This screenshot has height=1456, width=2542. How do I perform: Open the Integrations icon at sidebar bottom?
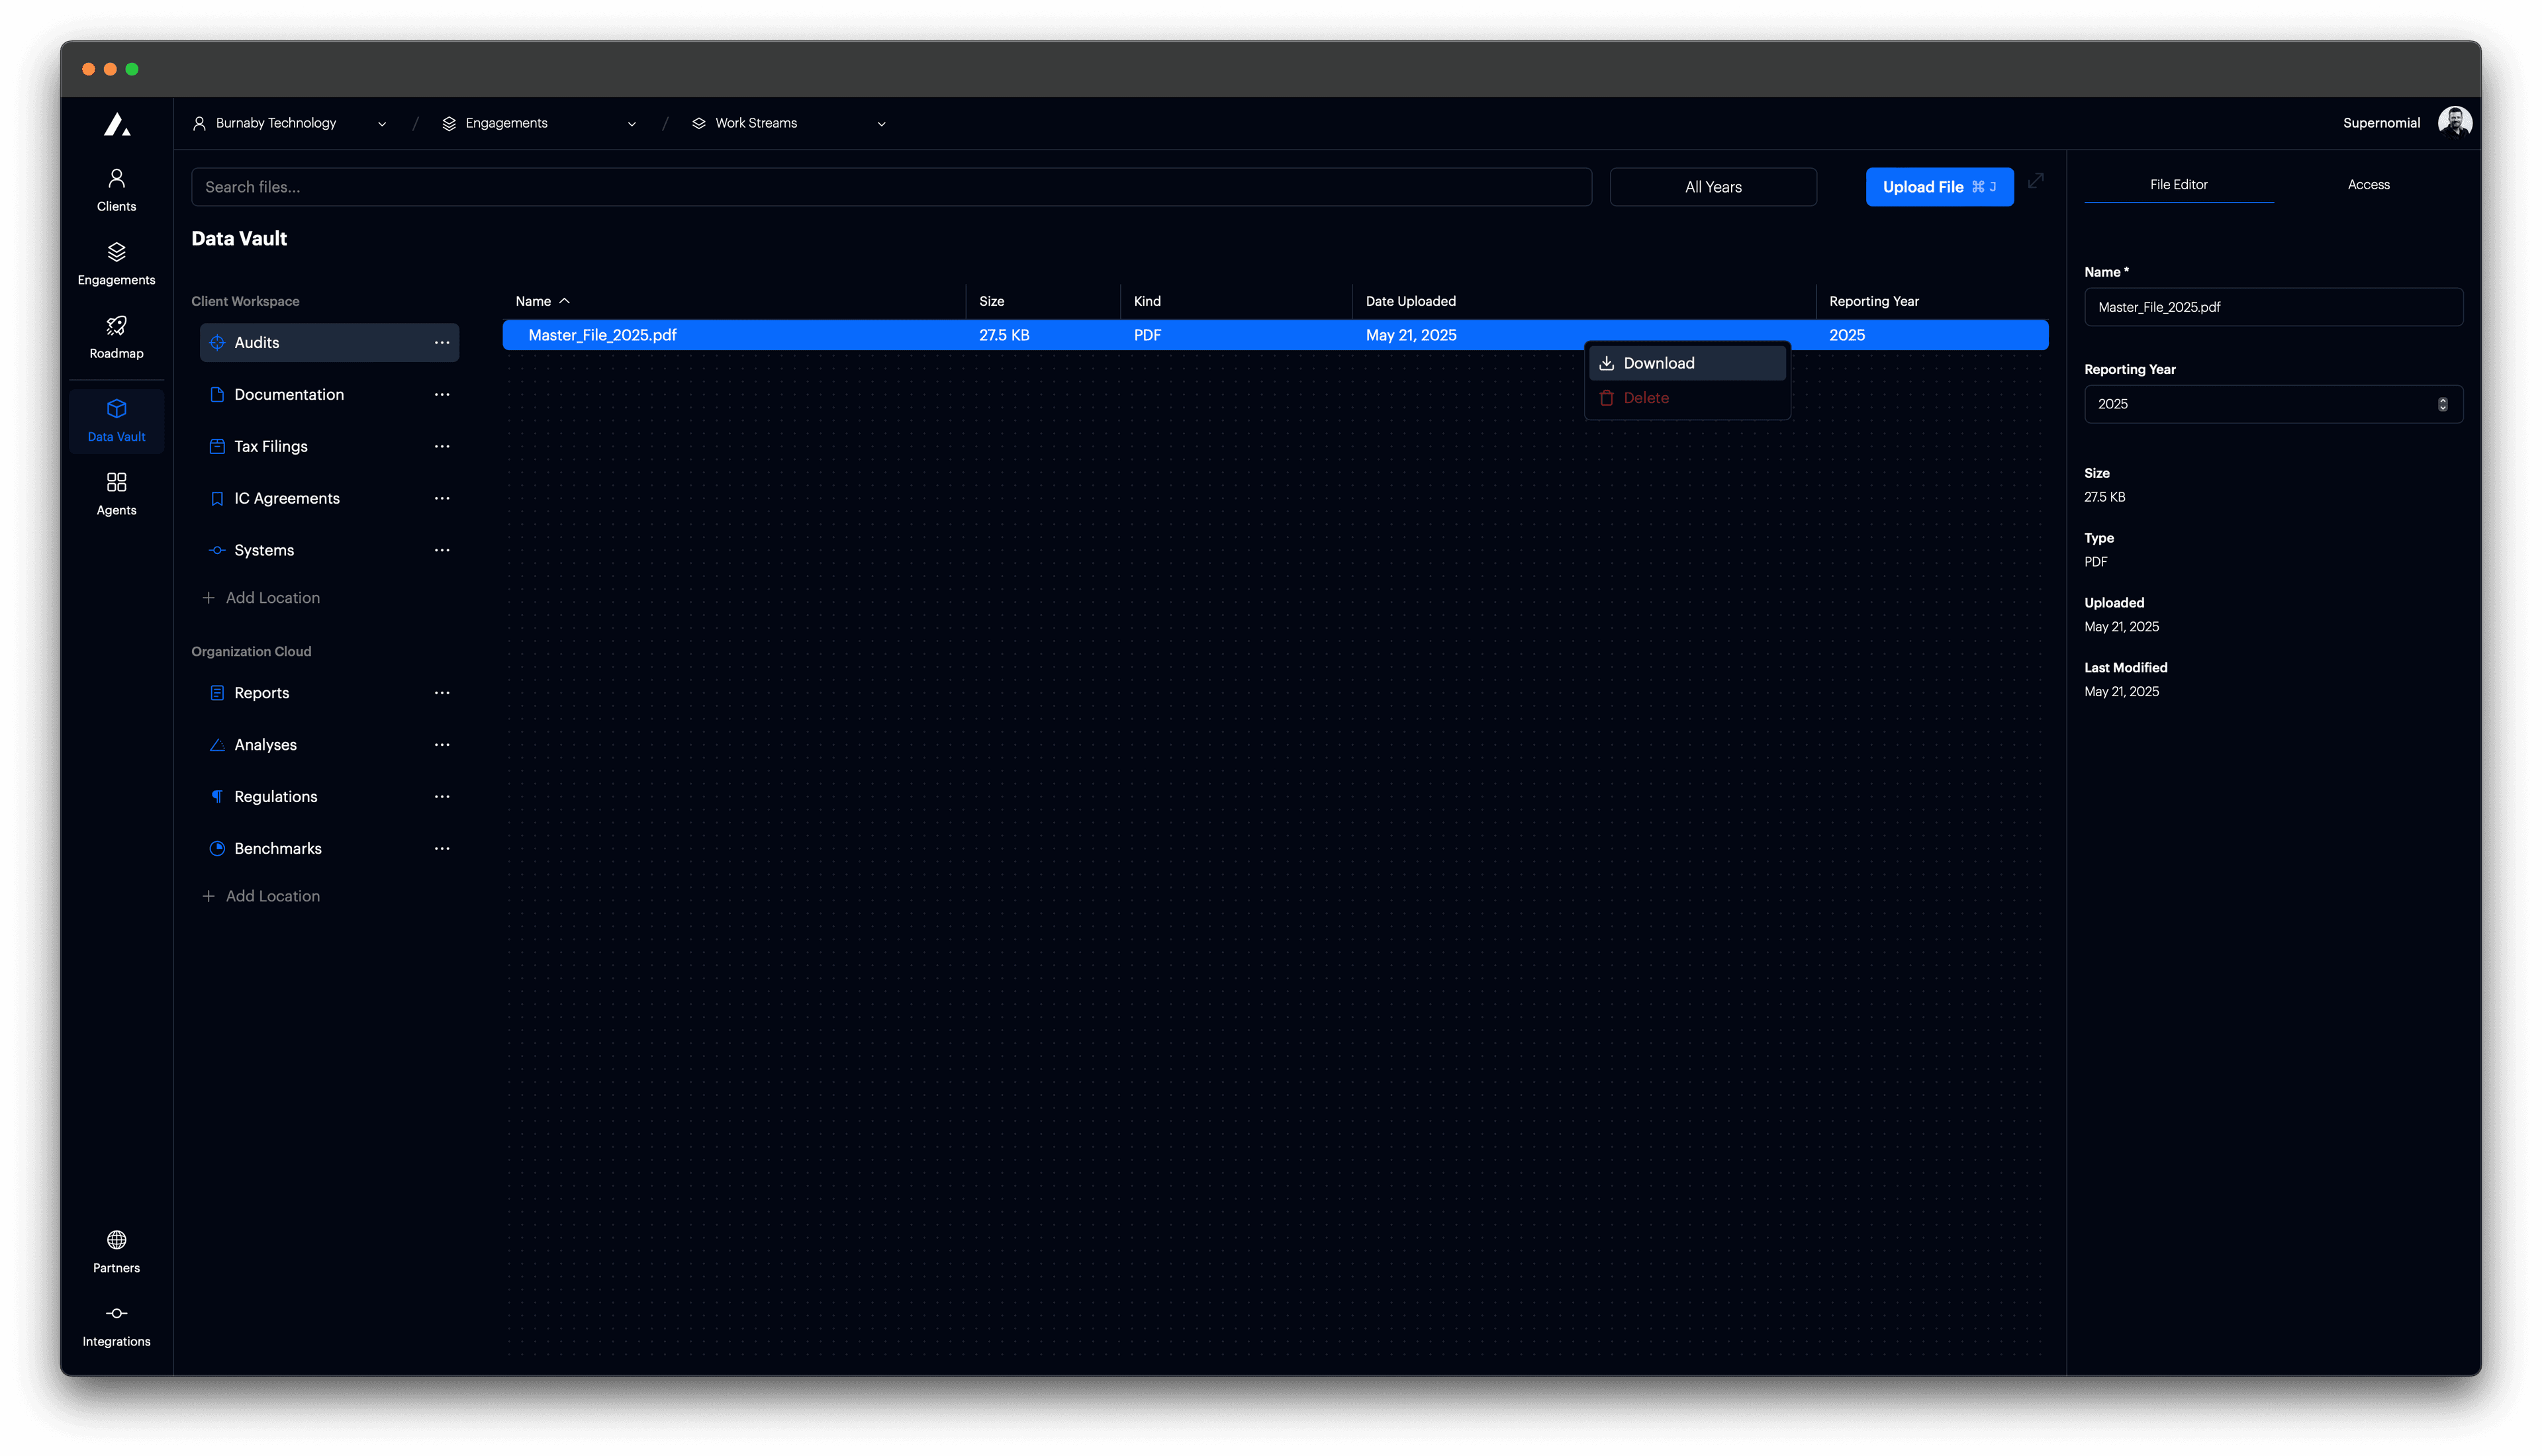116,1314
